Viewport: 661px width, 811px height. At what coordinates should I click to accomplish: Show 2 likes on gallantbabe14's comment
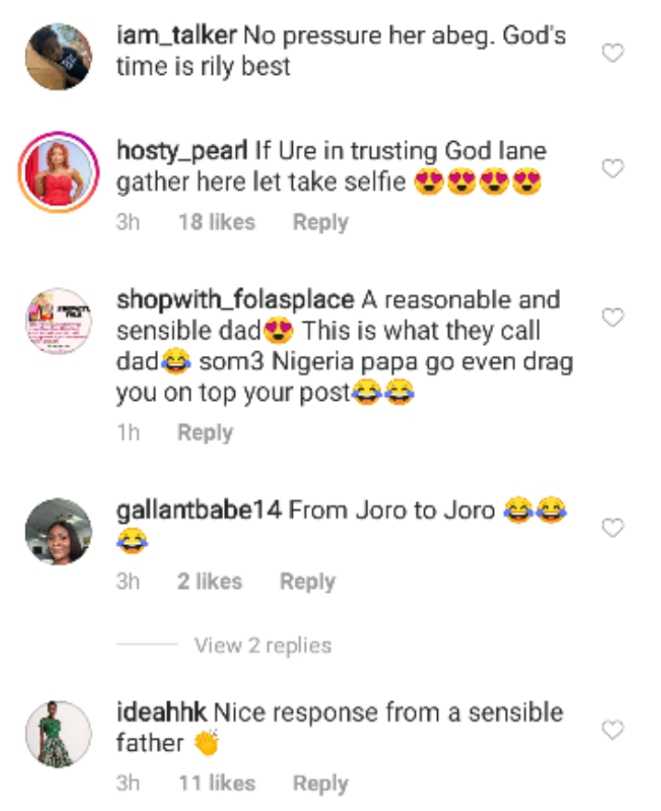coord(209,581)
